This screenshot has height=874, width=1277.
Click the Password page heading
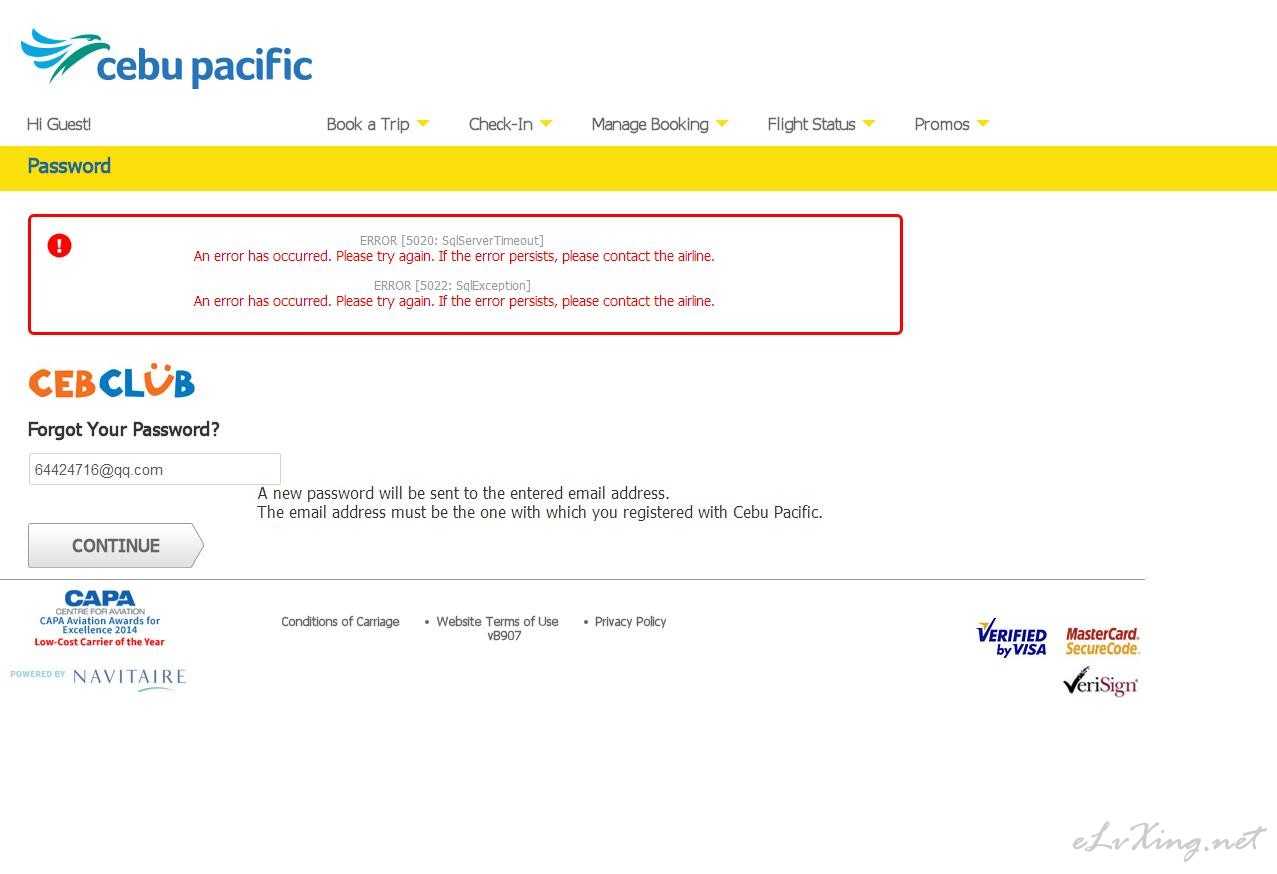69,166
